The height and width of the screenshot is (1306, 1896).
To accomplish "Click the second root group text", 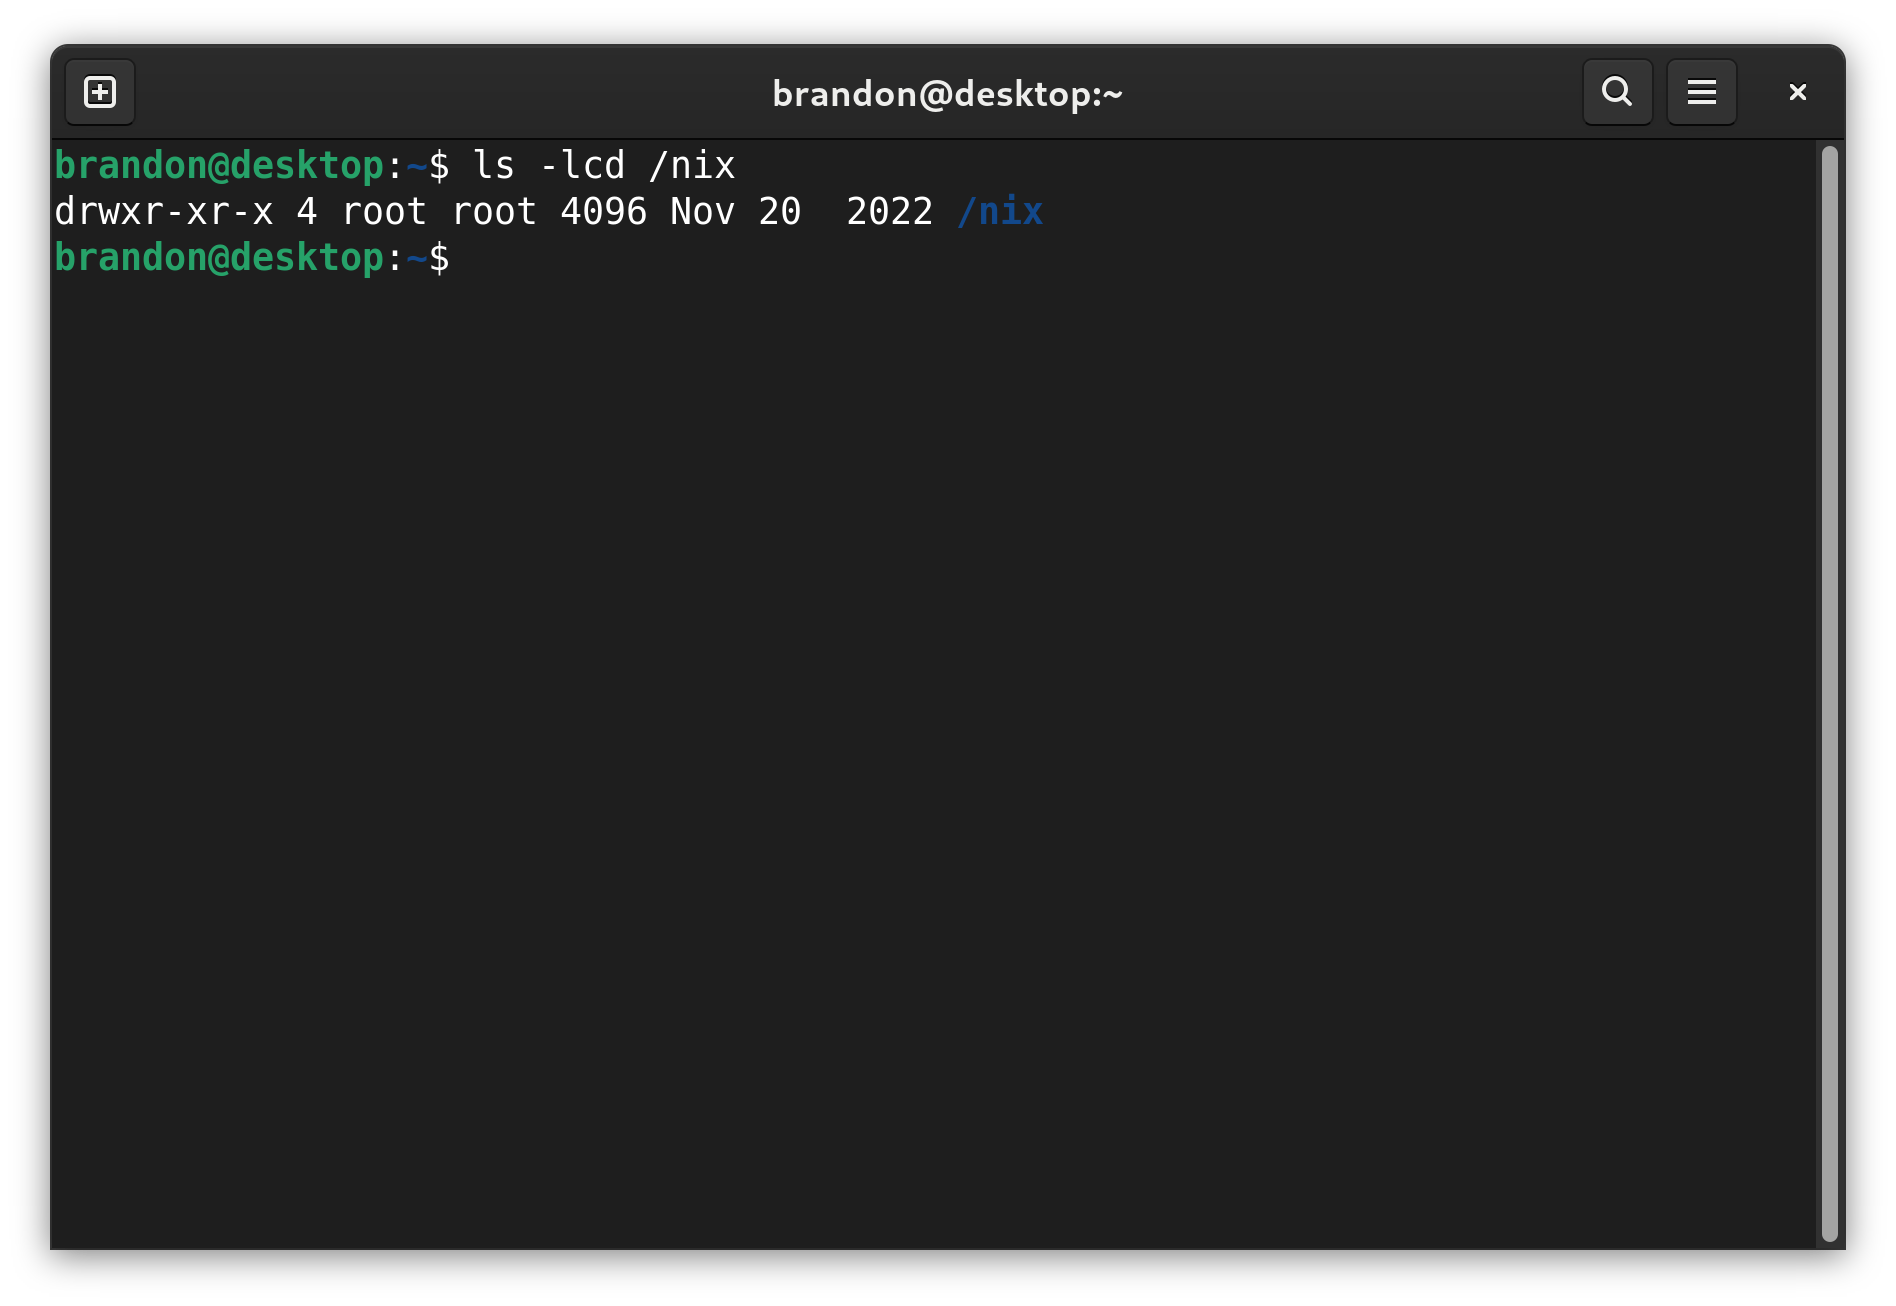I will point(494,211).
